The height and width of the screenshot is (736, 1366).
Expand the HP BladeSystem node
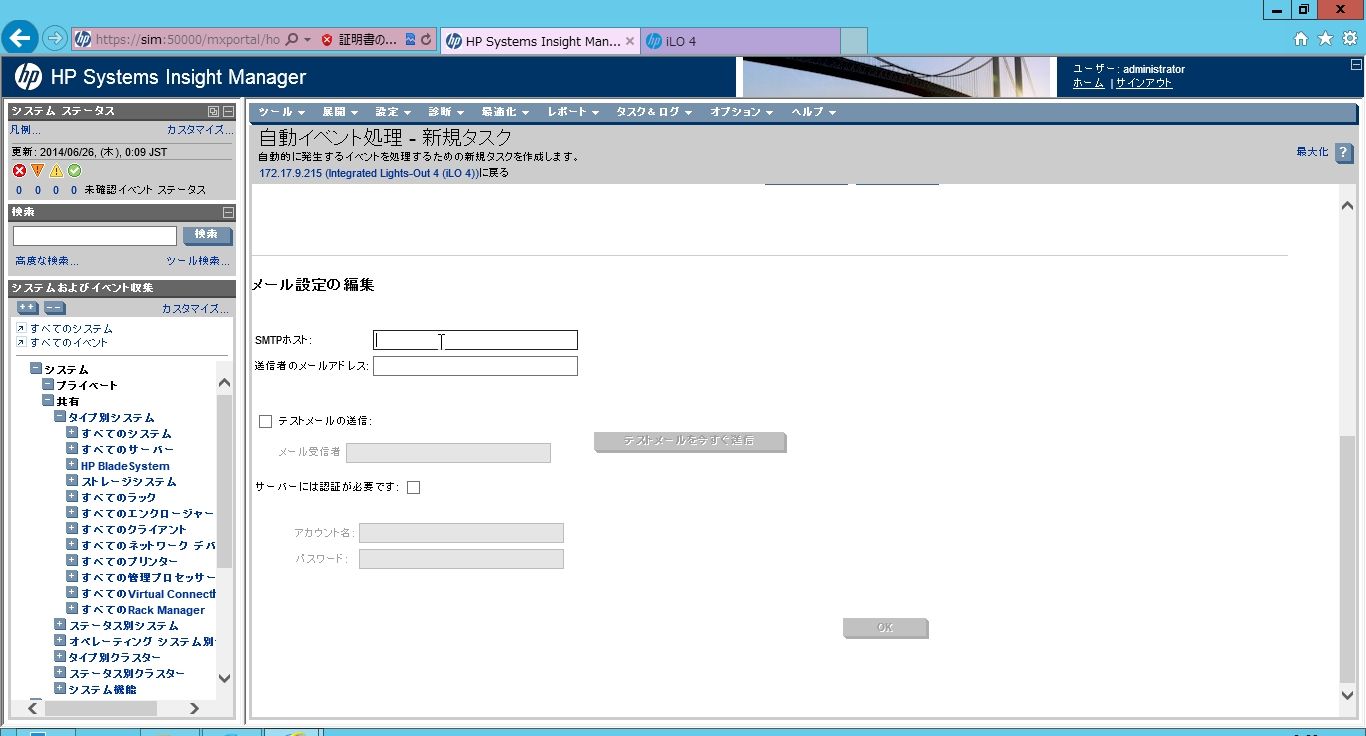tap(72, 465)
